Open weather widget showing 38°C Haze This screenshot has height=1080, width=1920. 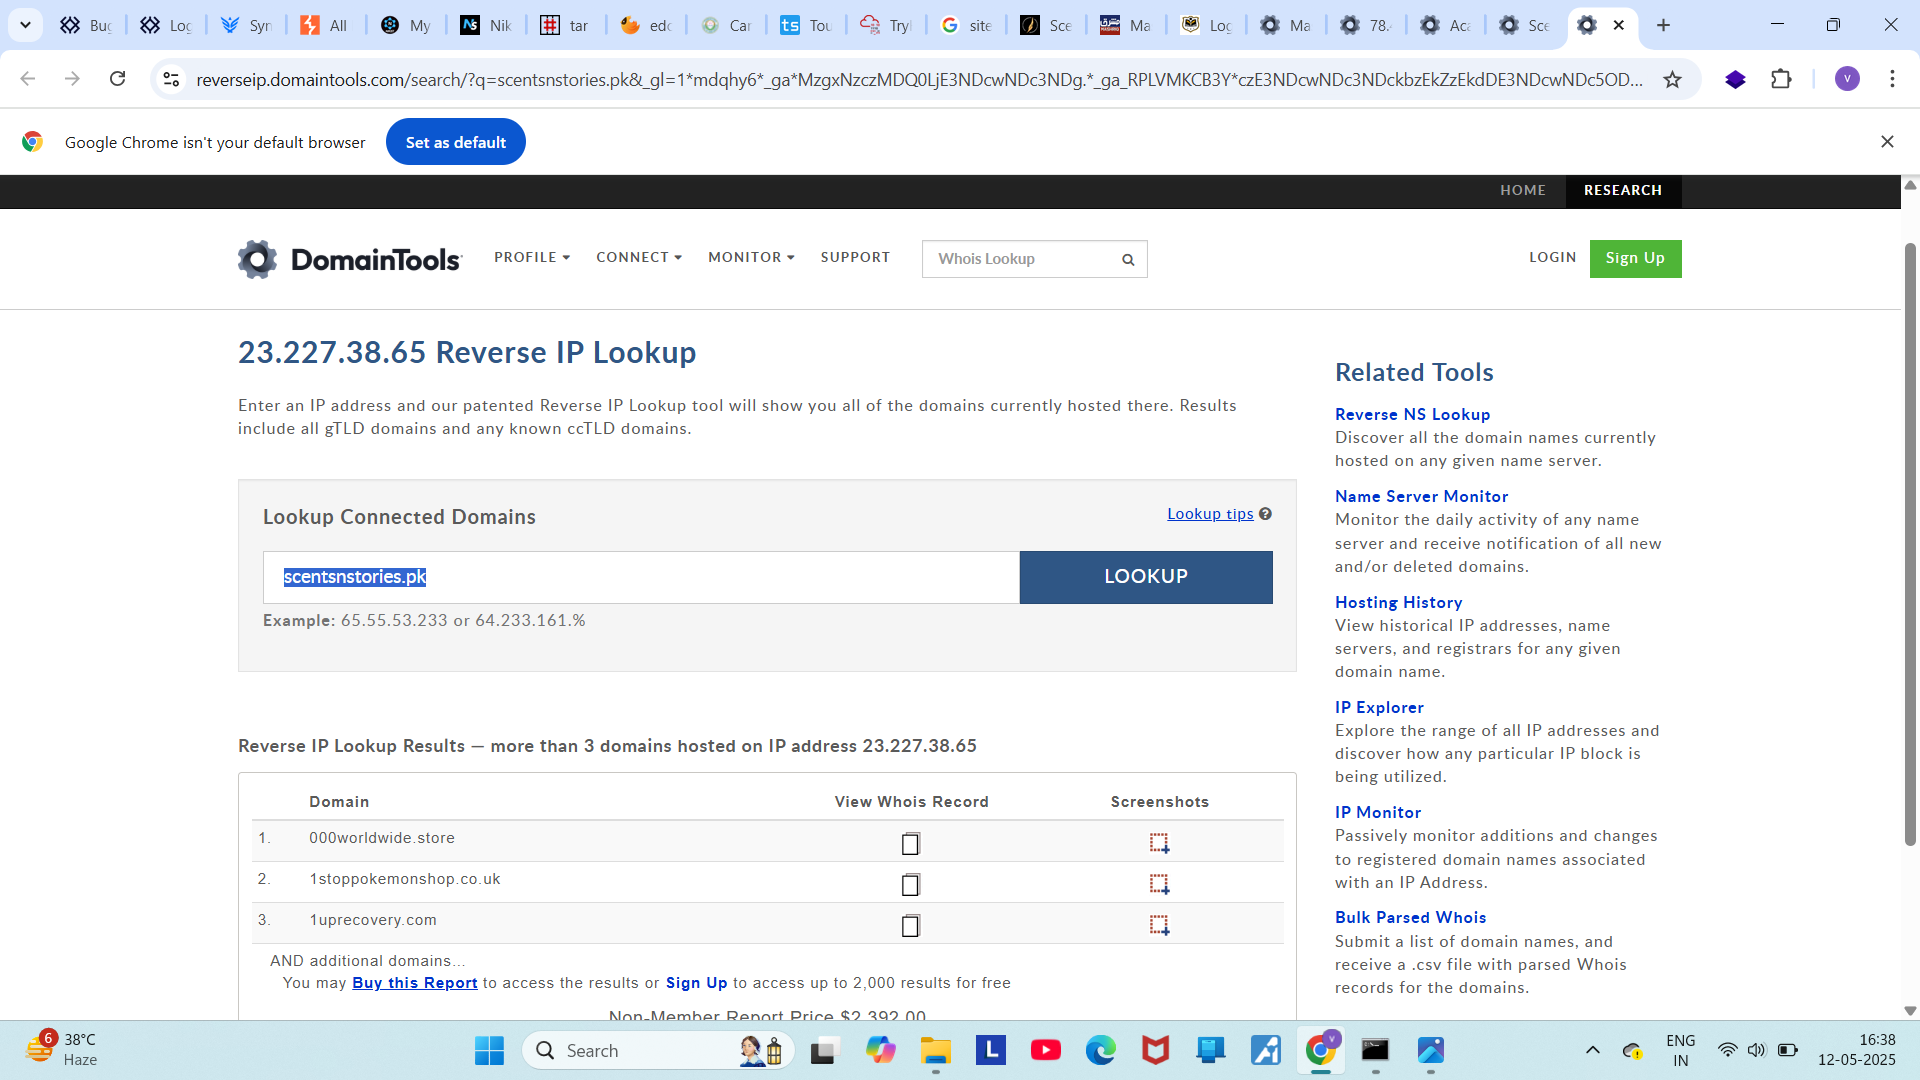(62, 1050)
